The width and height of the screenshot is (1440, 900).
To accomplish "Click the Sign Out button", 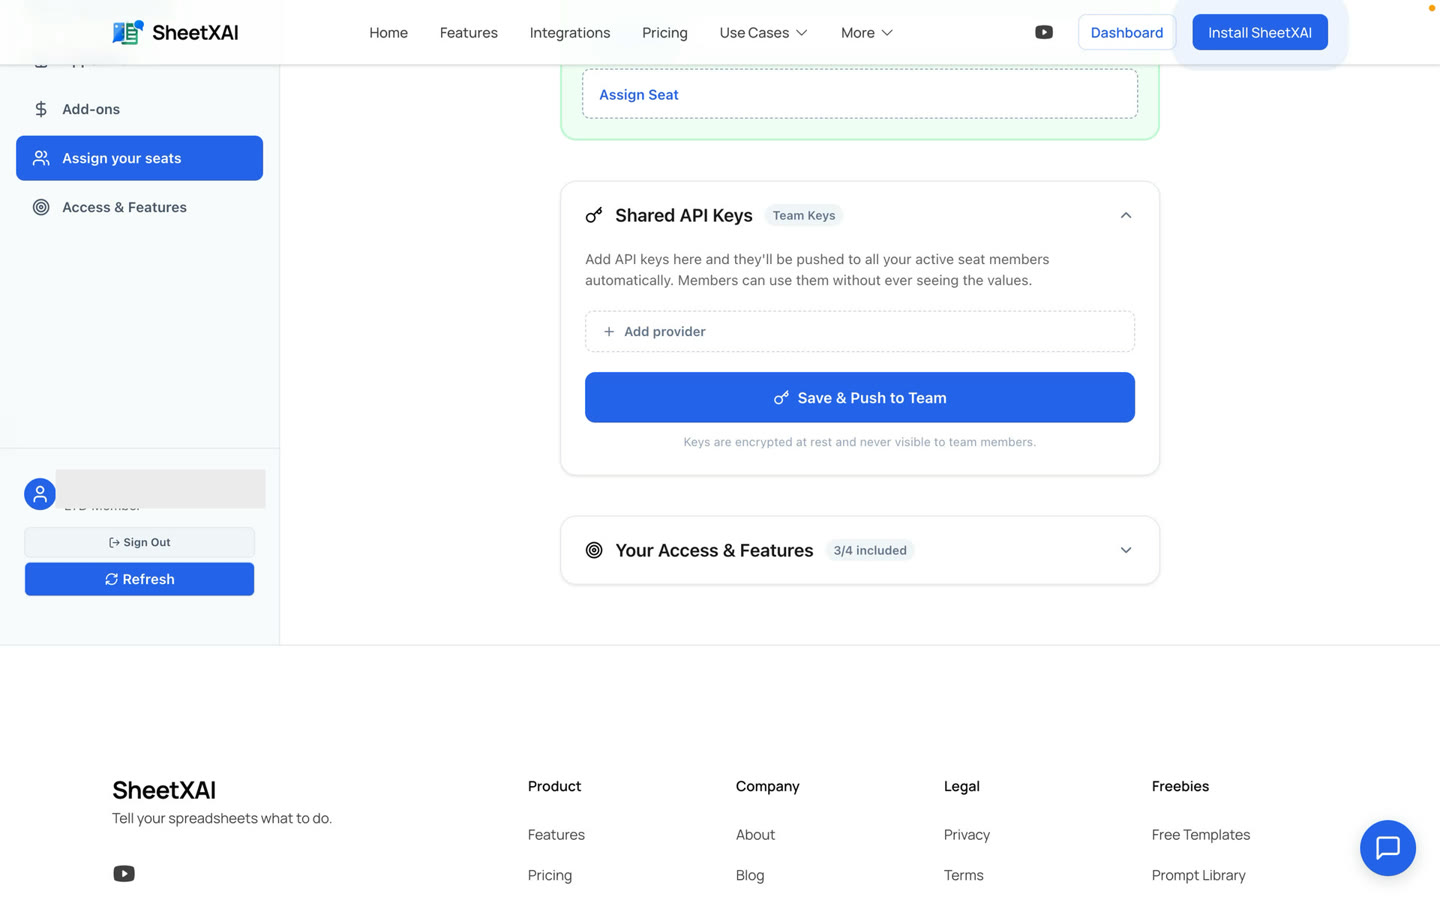I will point(139,542).
